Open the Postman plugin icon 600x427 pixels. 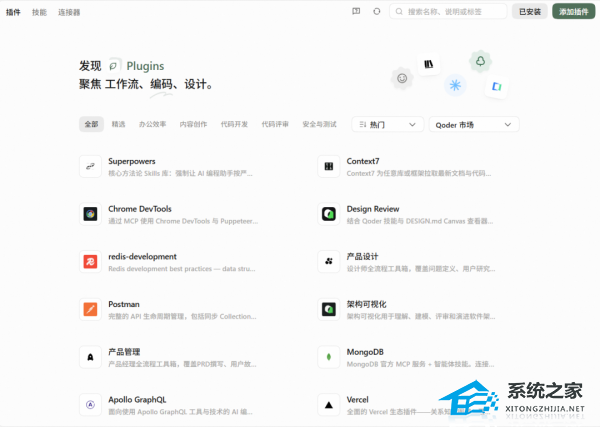[90, 309]
